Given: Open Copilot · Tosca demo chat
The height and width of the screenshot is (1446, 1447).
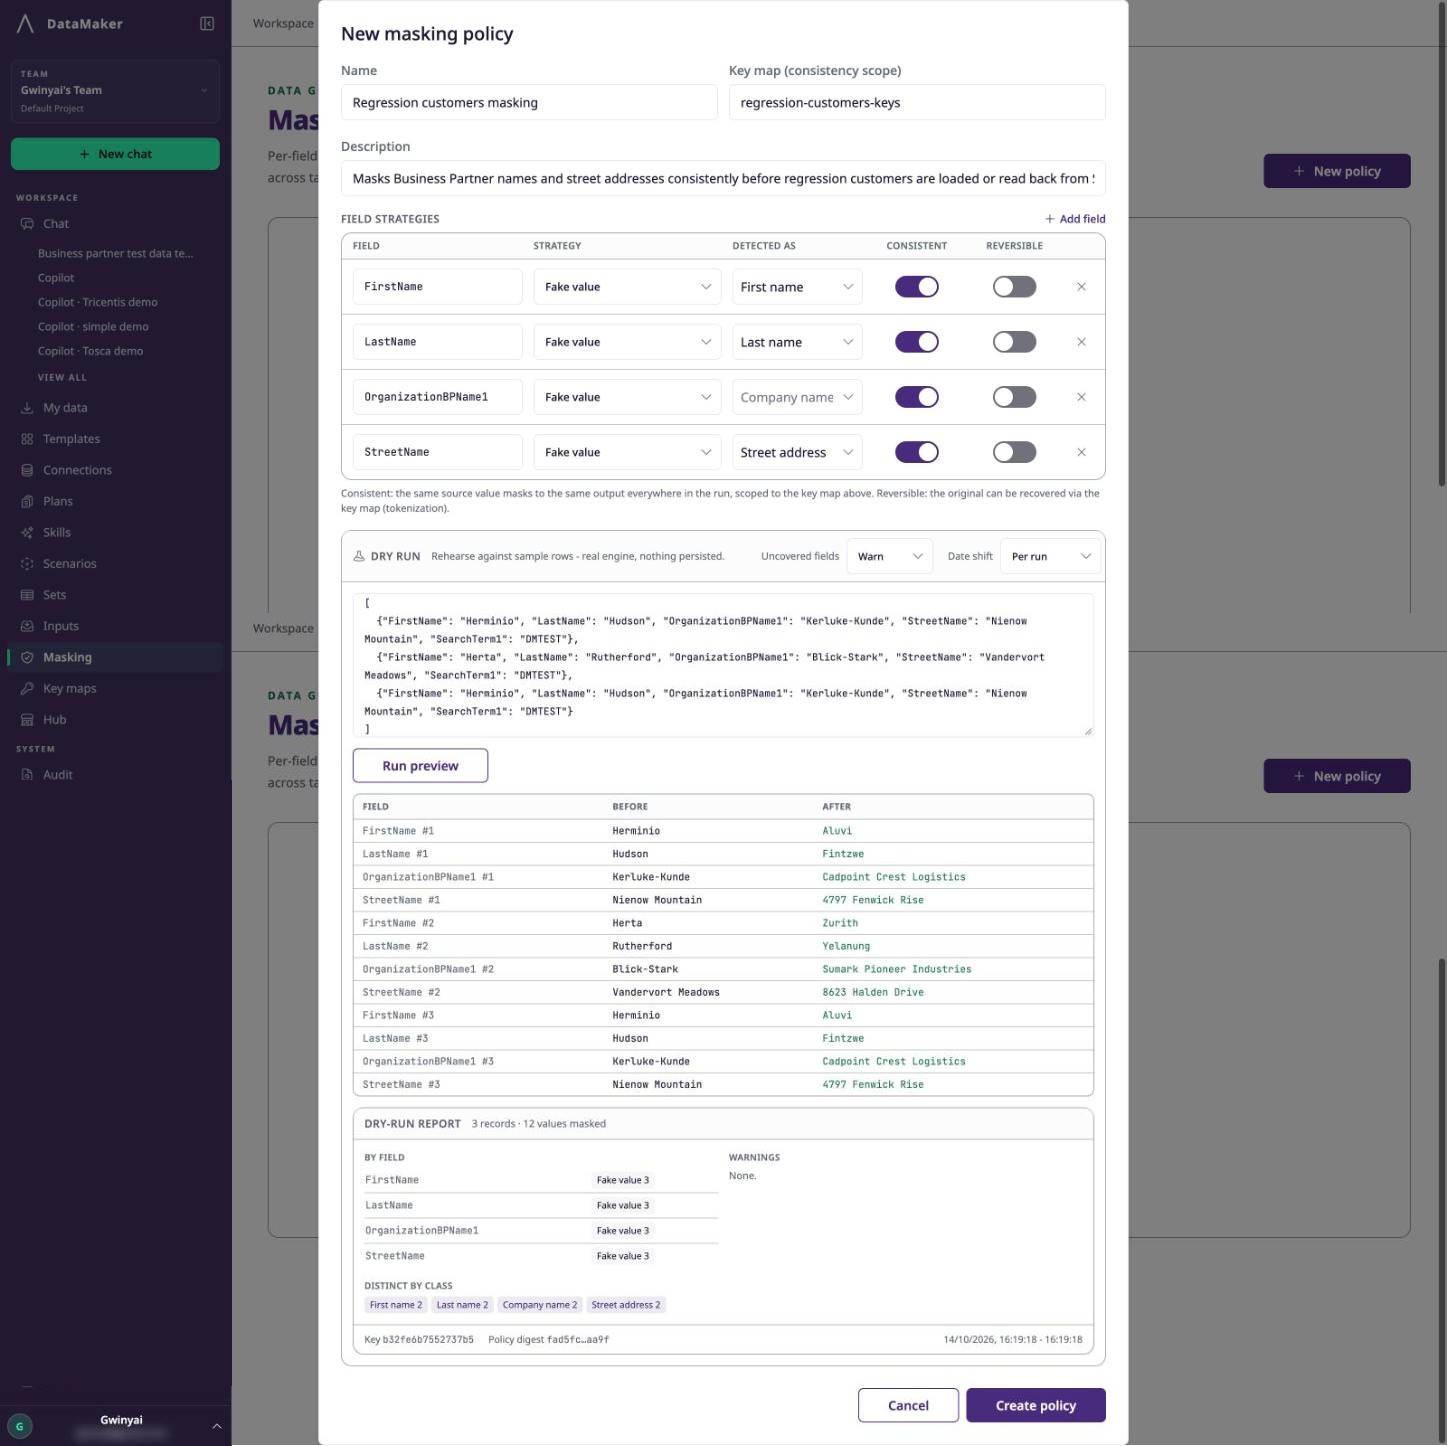Looking at the screenshot, I should (90, 351).
